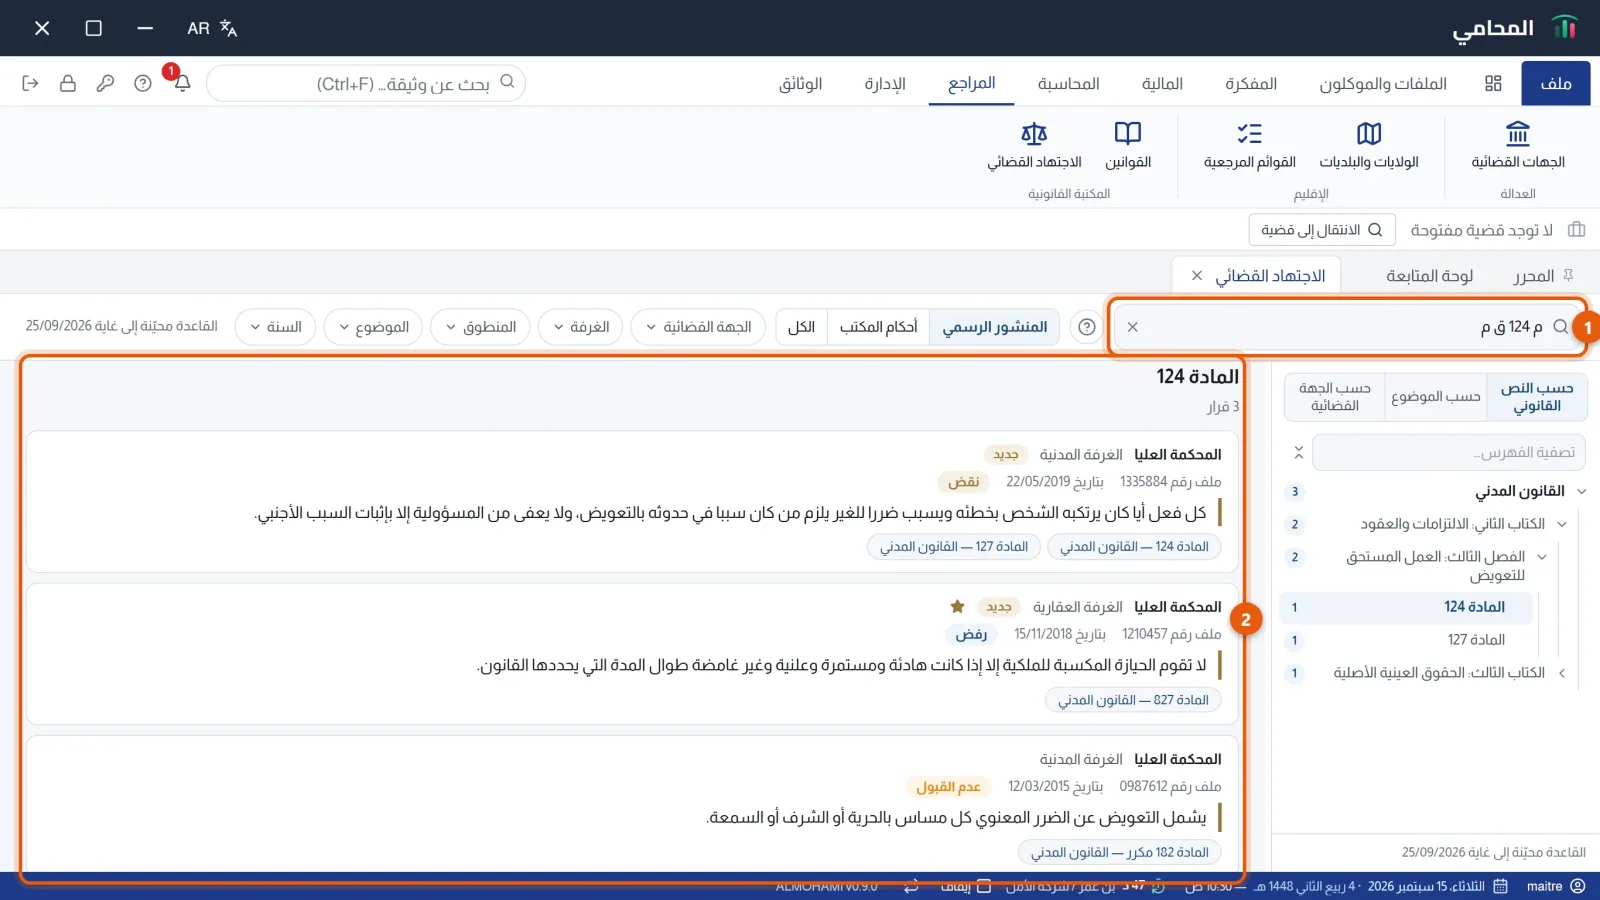The width and height of the screenshot is (1600, 900).
Task: Open the الجهة القضائية filter dropdown
Action: [x=698, y=327]
